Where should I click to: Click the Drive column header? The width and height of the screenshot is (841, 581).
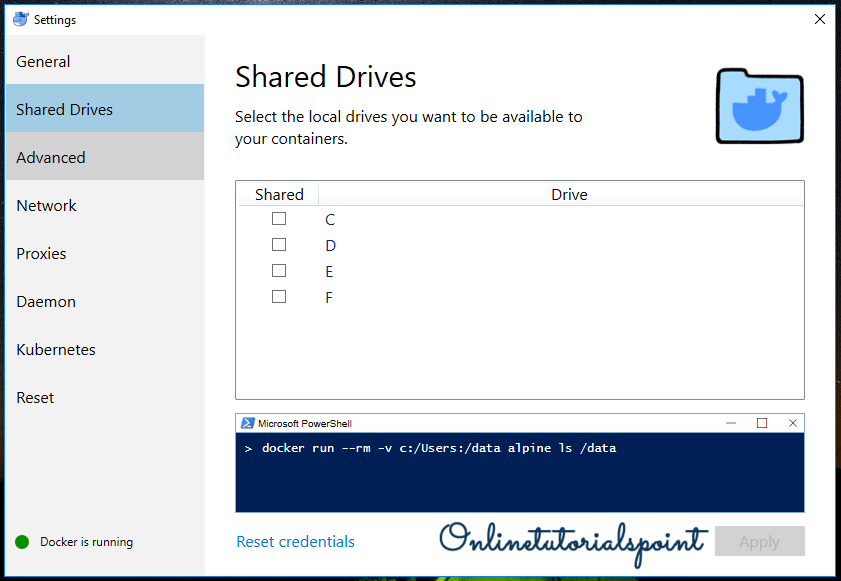pyautogui.click(x=569, y=195)
